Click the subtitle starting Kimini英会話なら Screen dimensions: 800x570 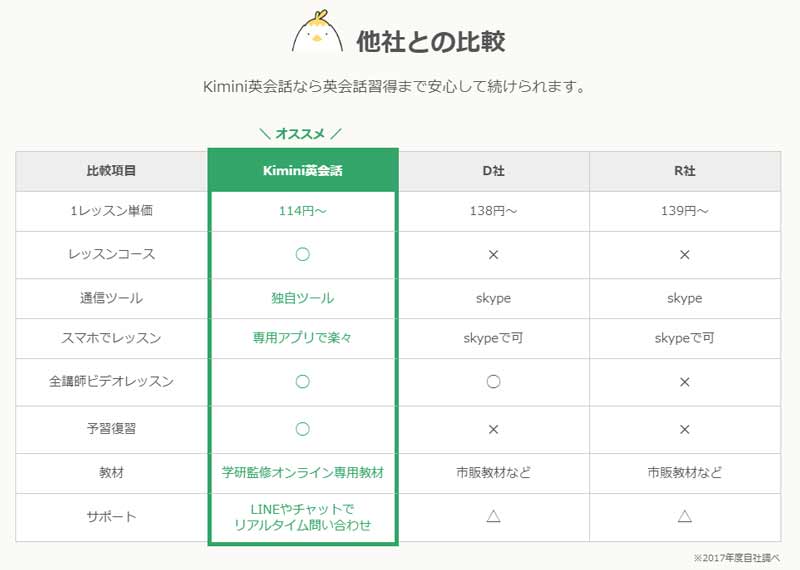(393, 86)
